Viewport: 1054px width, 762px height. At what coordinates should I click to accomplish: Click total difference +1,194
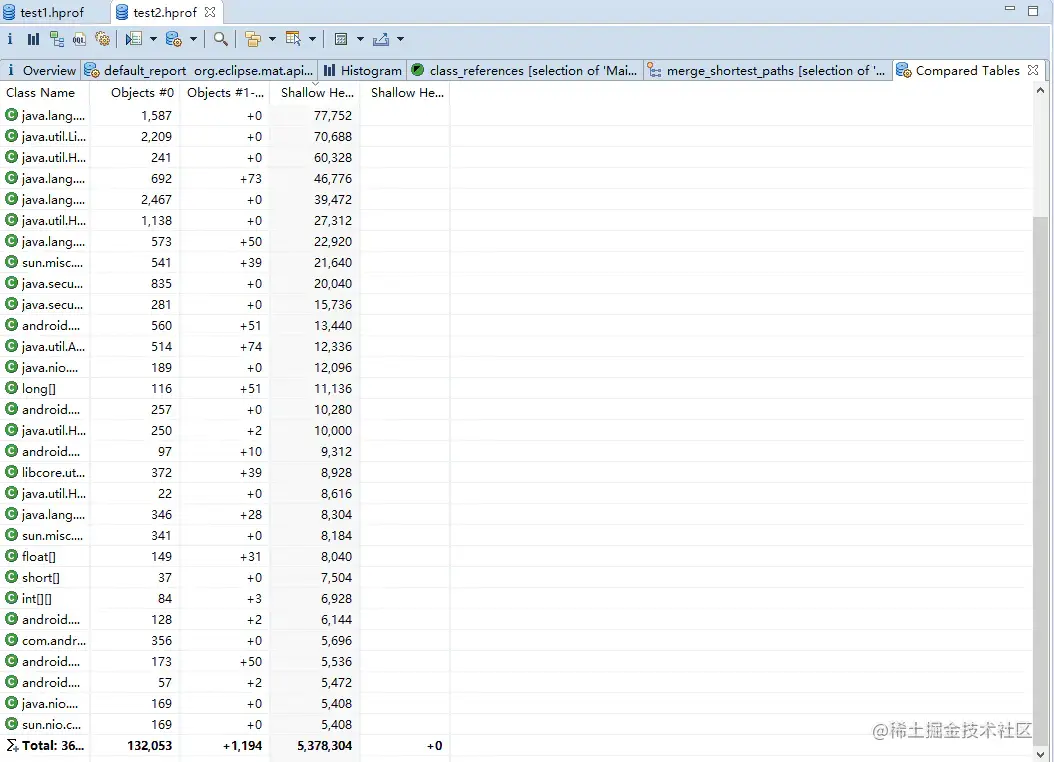pyautogui.click(x=242, y=745)
